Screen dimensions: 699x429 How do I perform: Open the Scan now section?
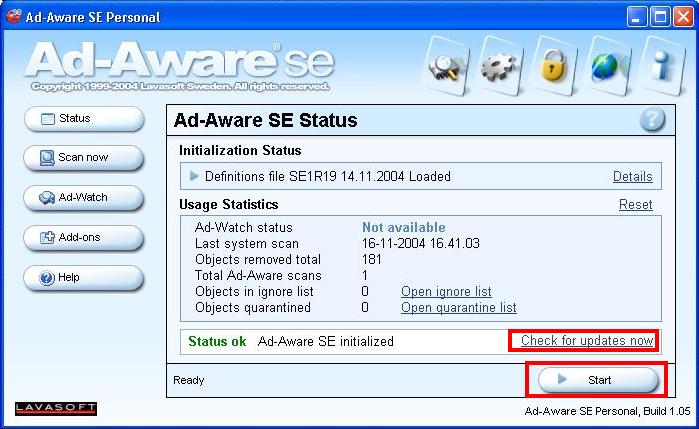[84, 158]
